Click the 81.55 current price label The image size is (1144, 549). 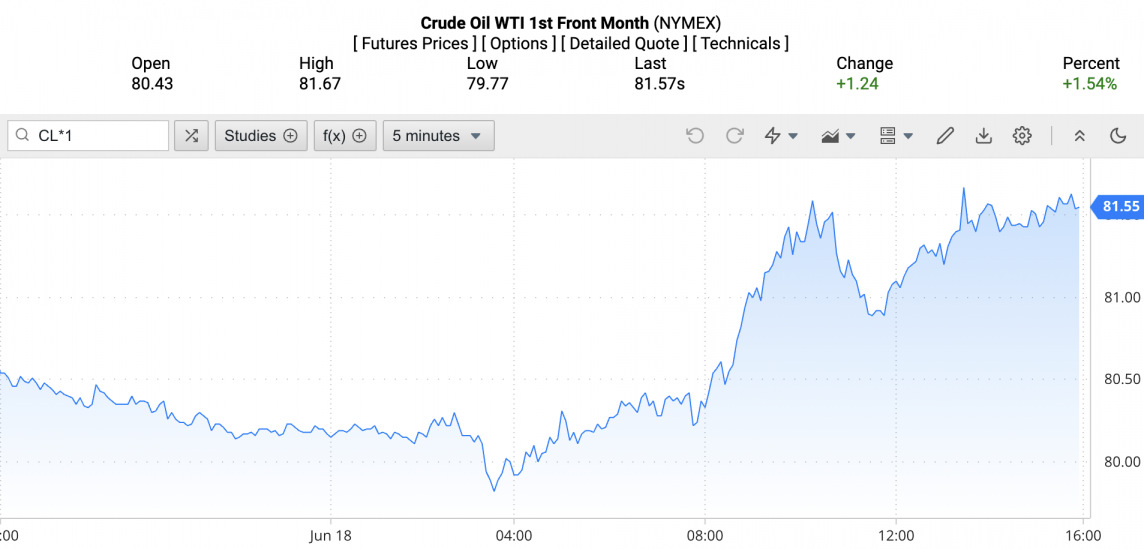(1120, 207)
